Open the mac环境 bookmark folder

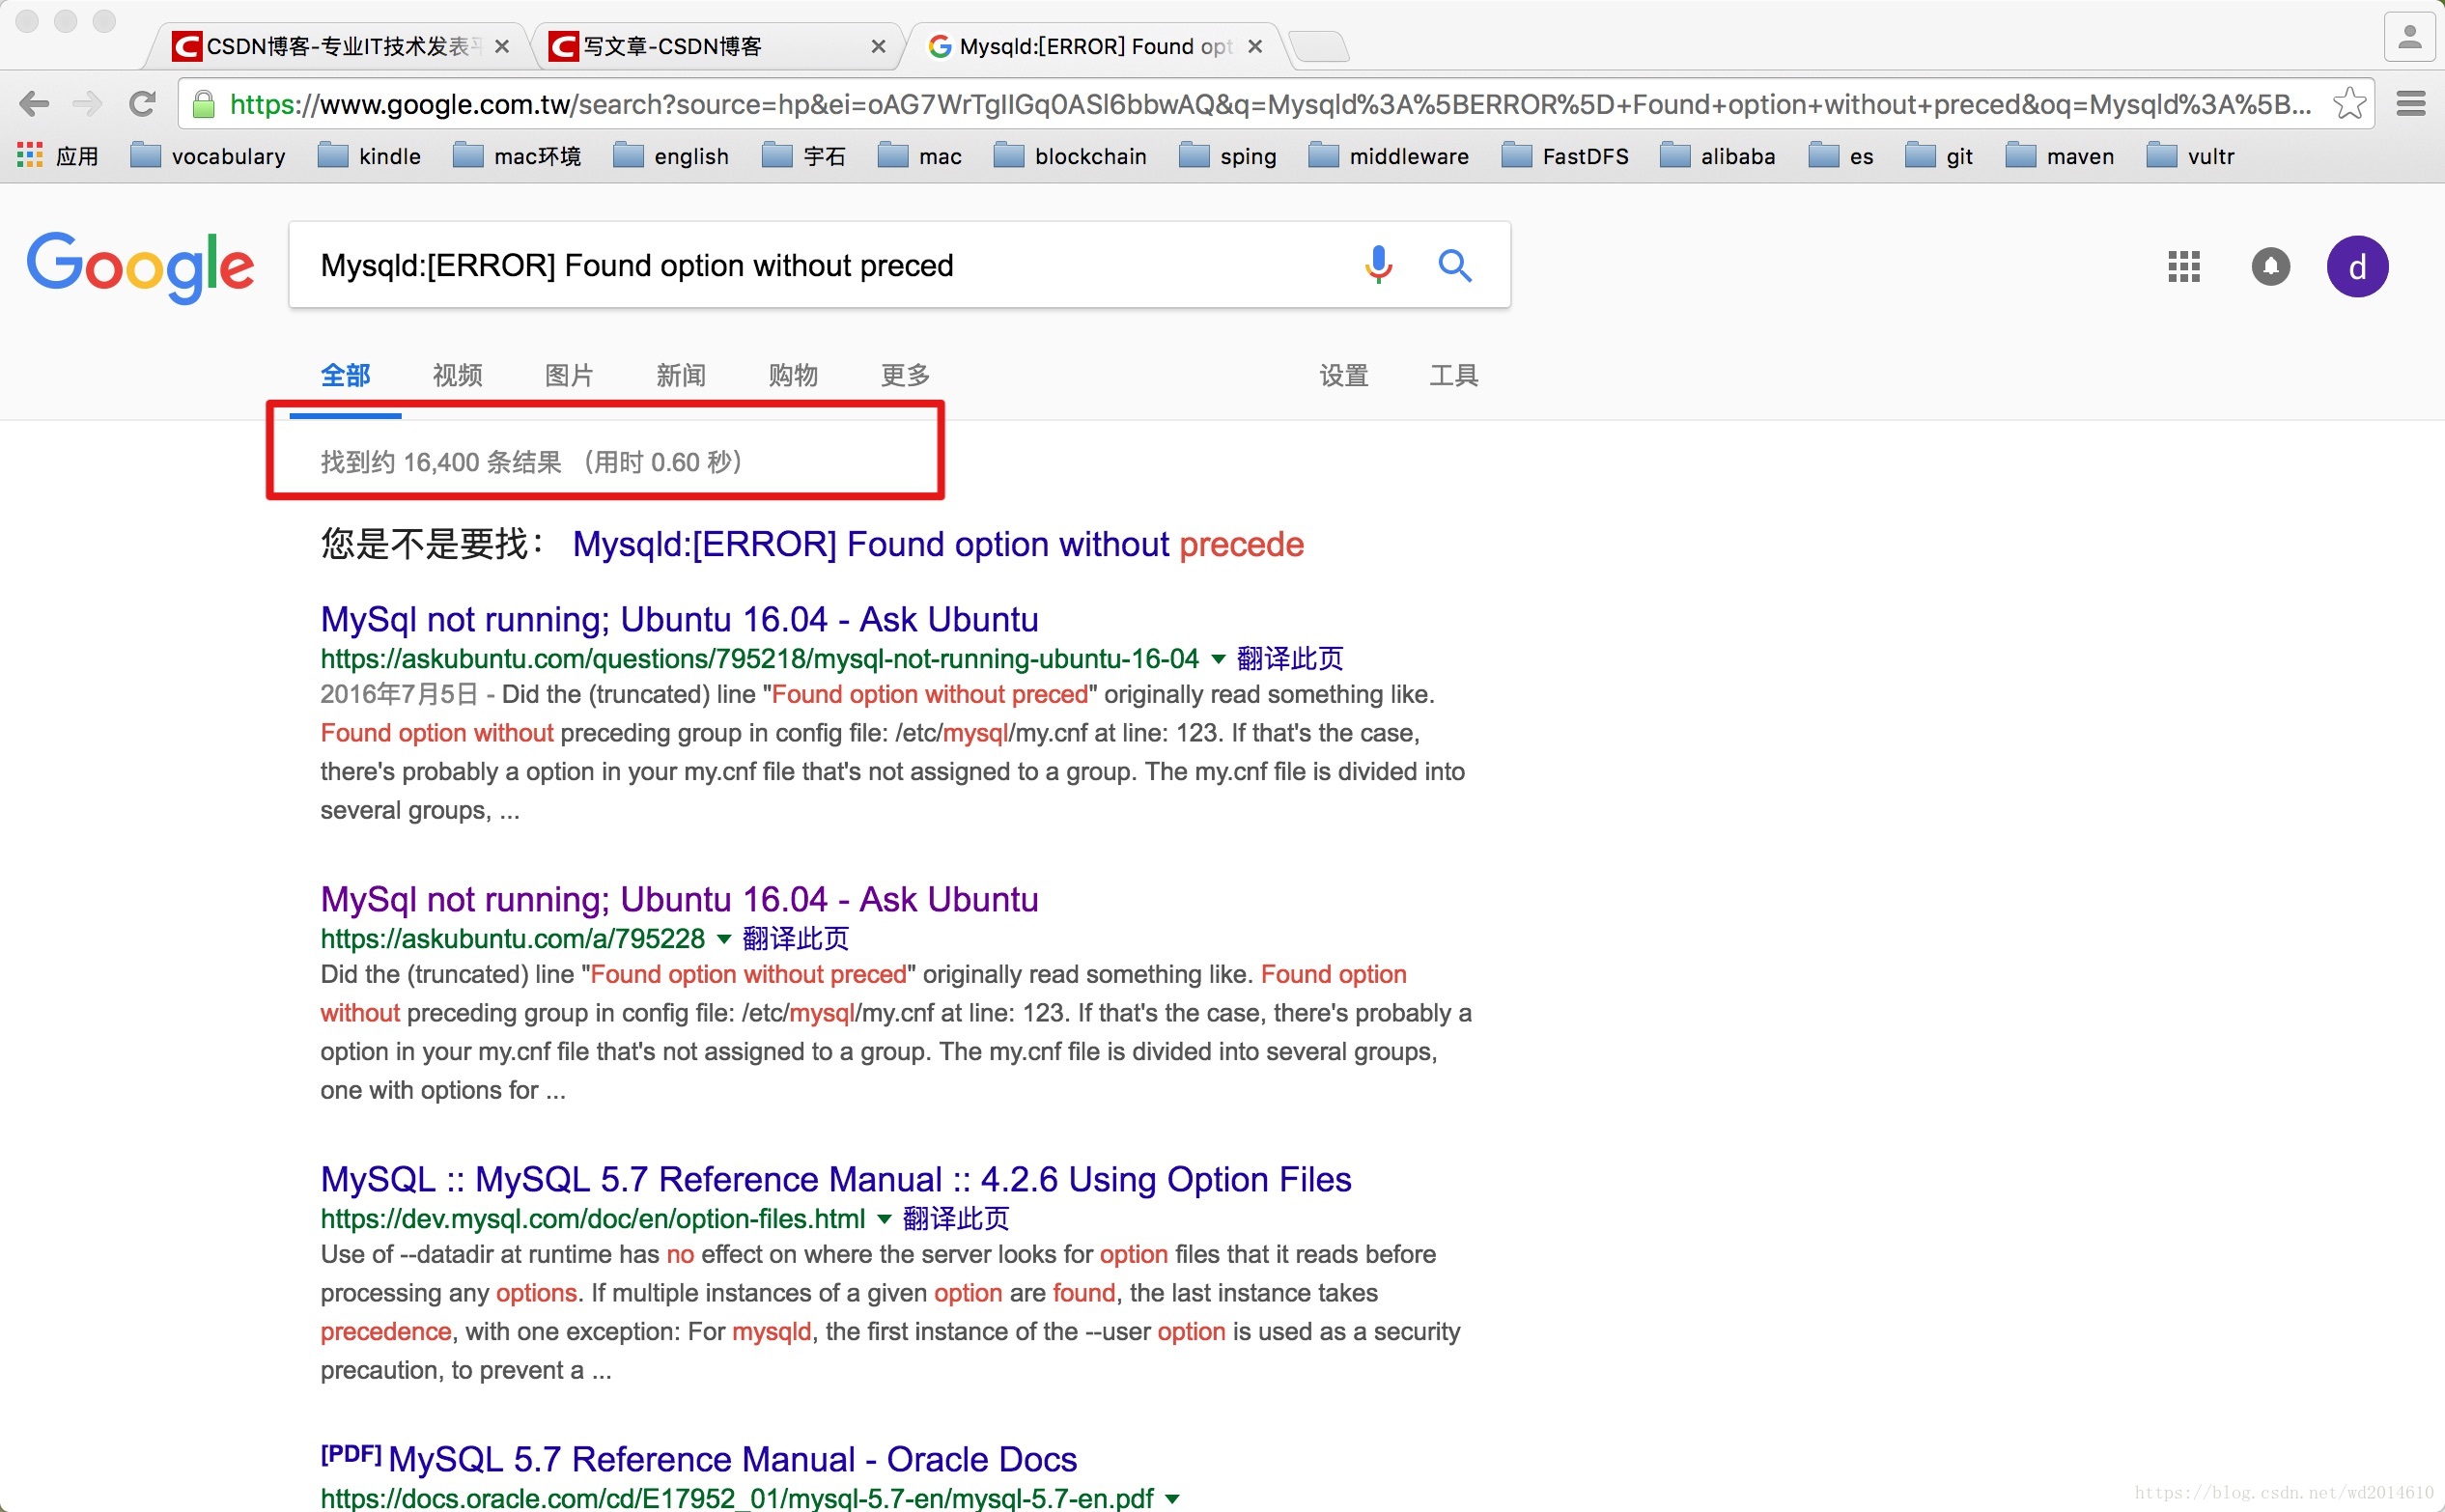[516, 156]
